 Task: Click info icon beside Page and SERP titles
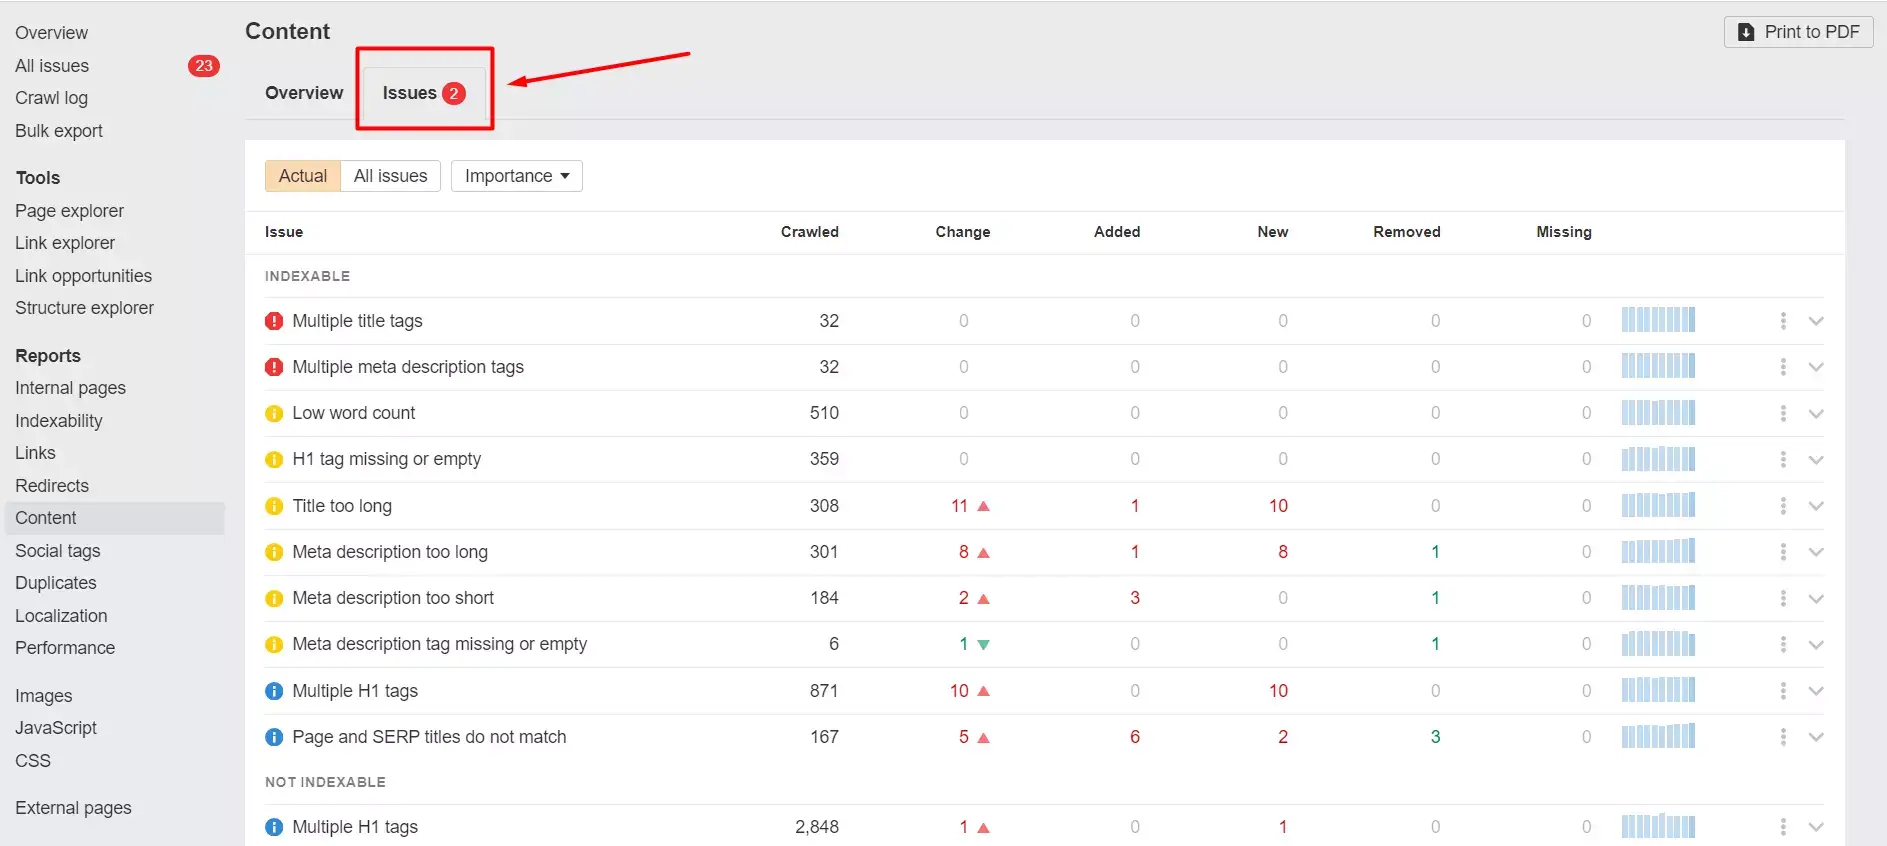pos(274,737)
